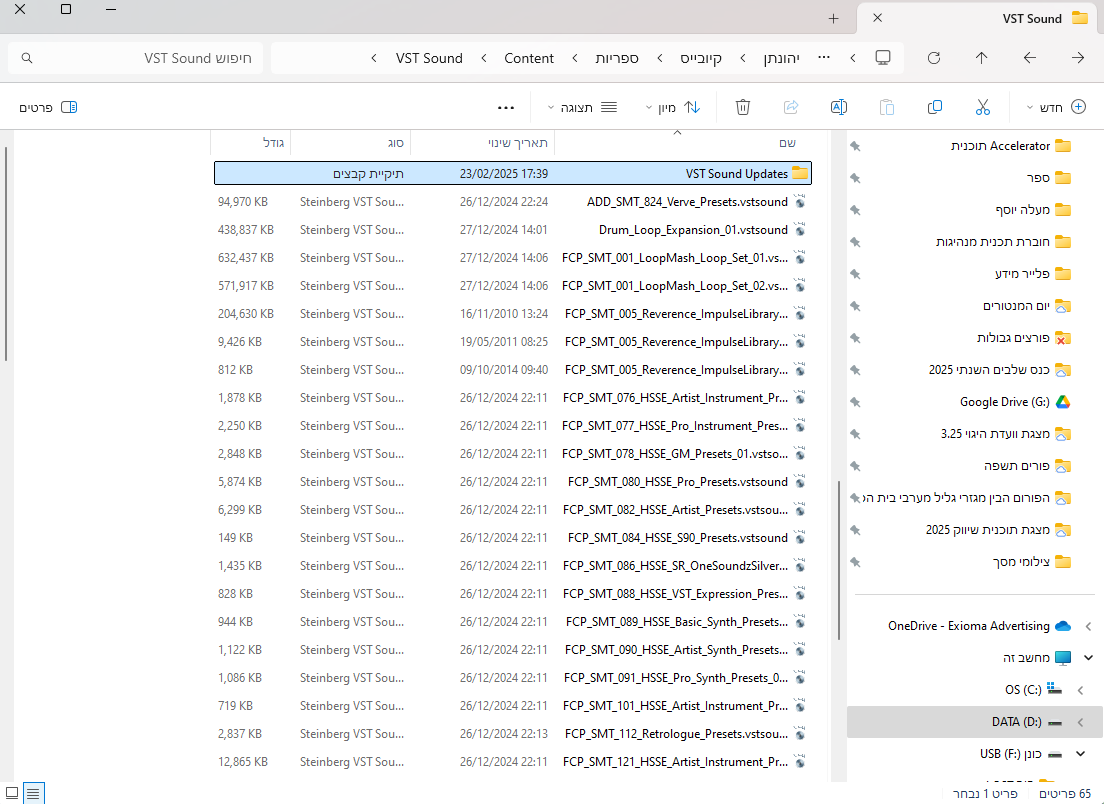Open the New (חדש) dropdown
Screen dimensions: 1104x804
[1056, 107]
